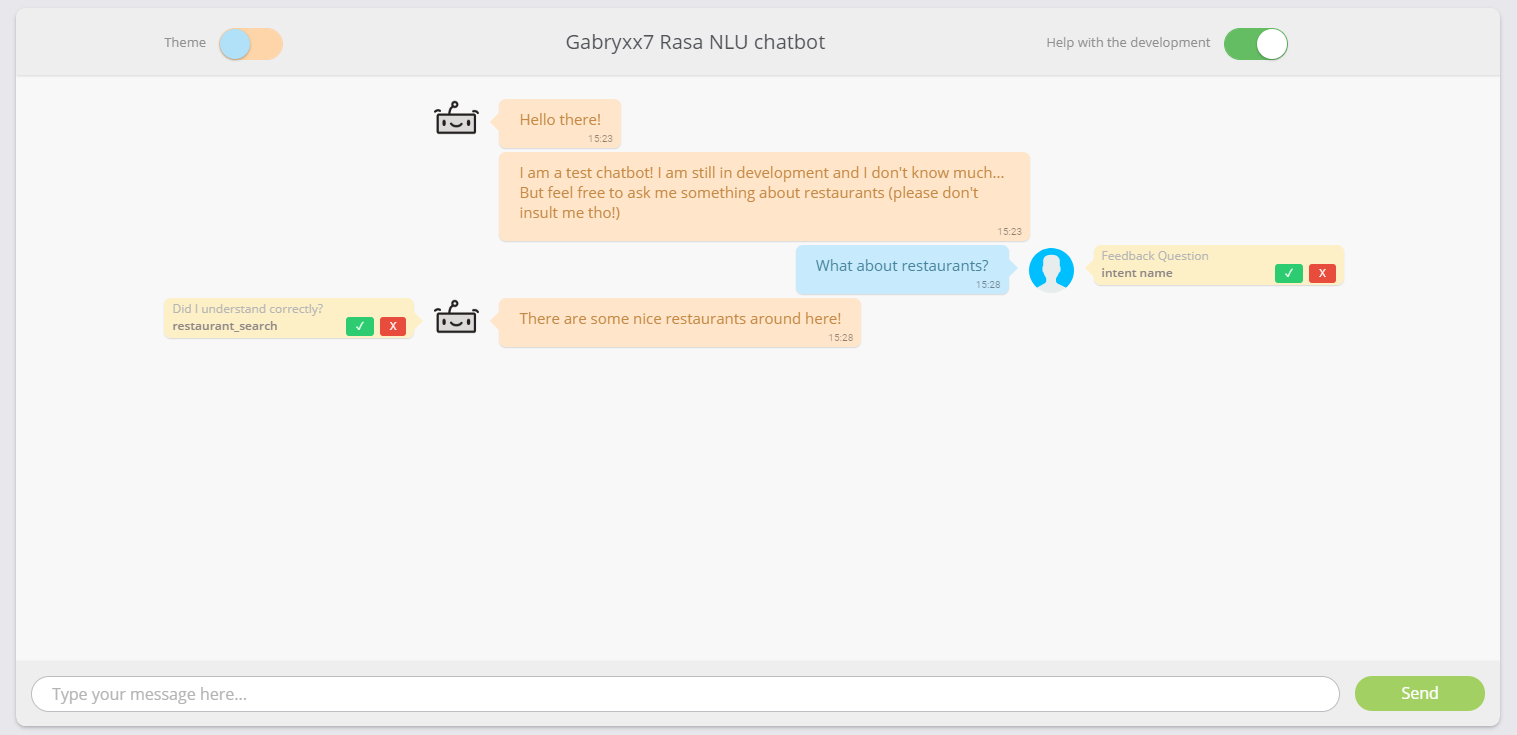Click the Gabryxx7 Rasa NLU chatbot title

click(695, 42)
